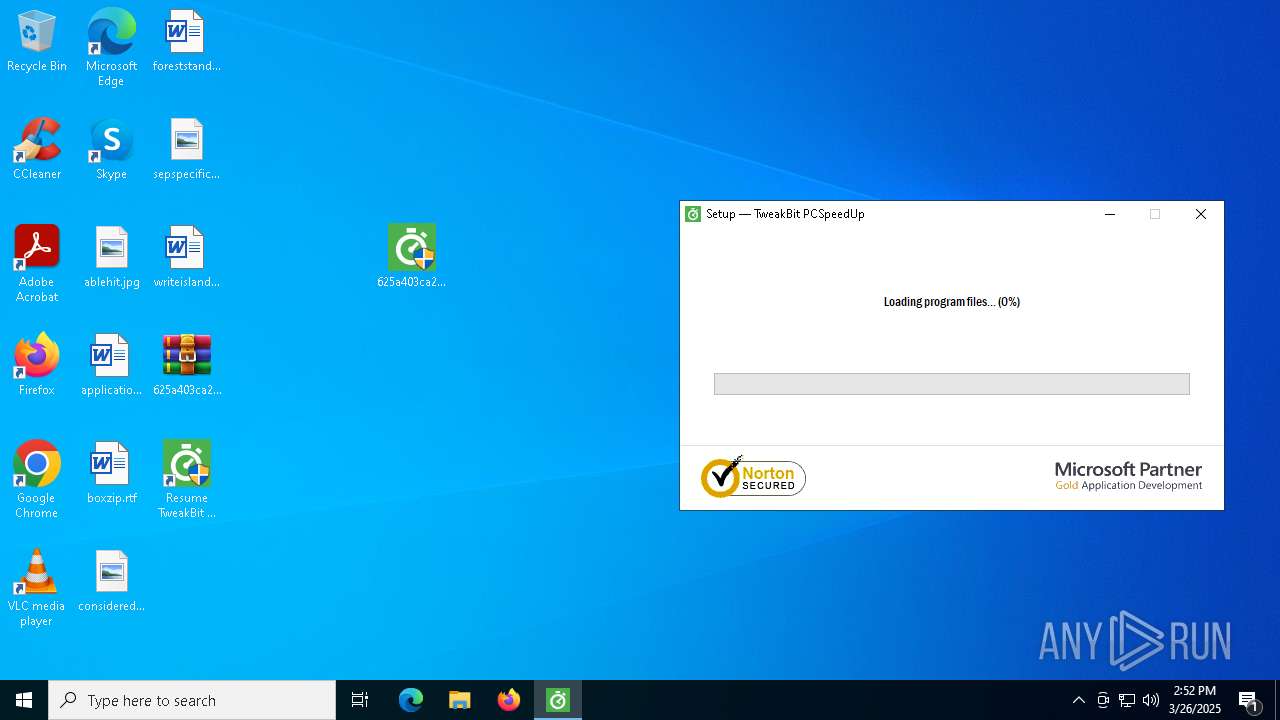Select the 625a403ca2 WinRAR archive icon
1280x720 pixels.
[x=186, y=366]
